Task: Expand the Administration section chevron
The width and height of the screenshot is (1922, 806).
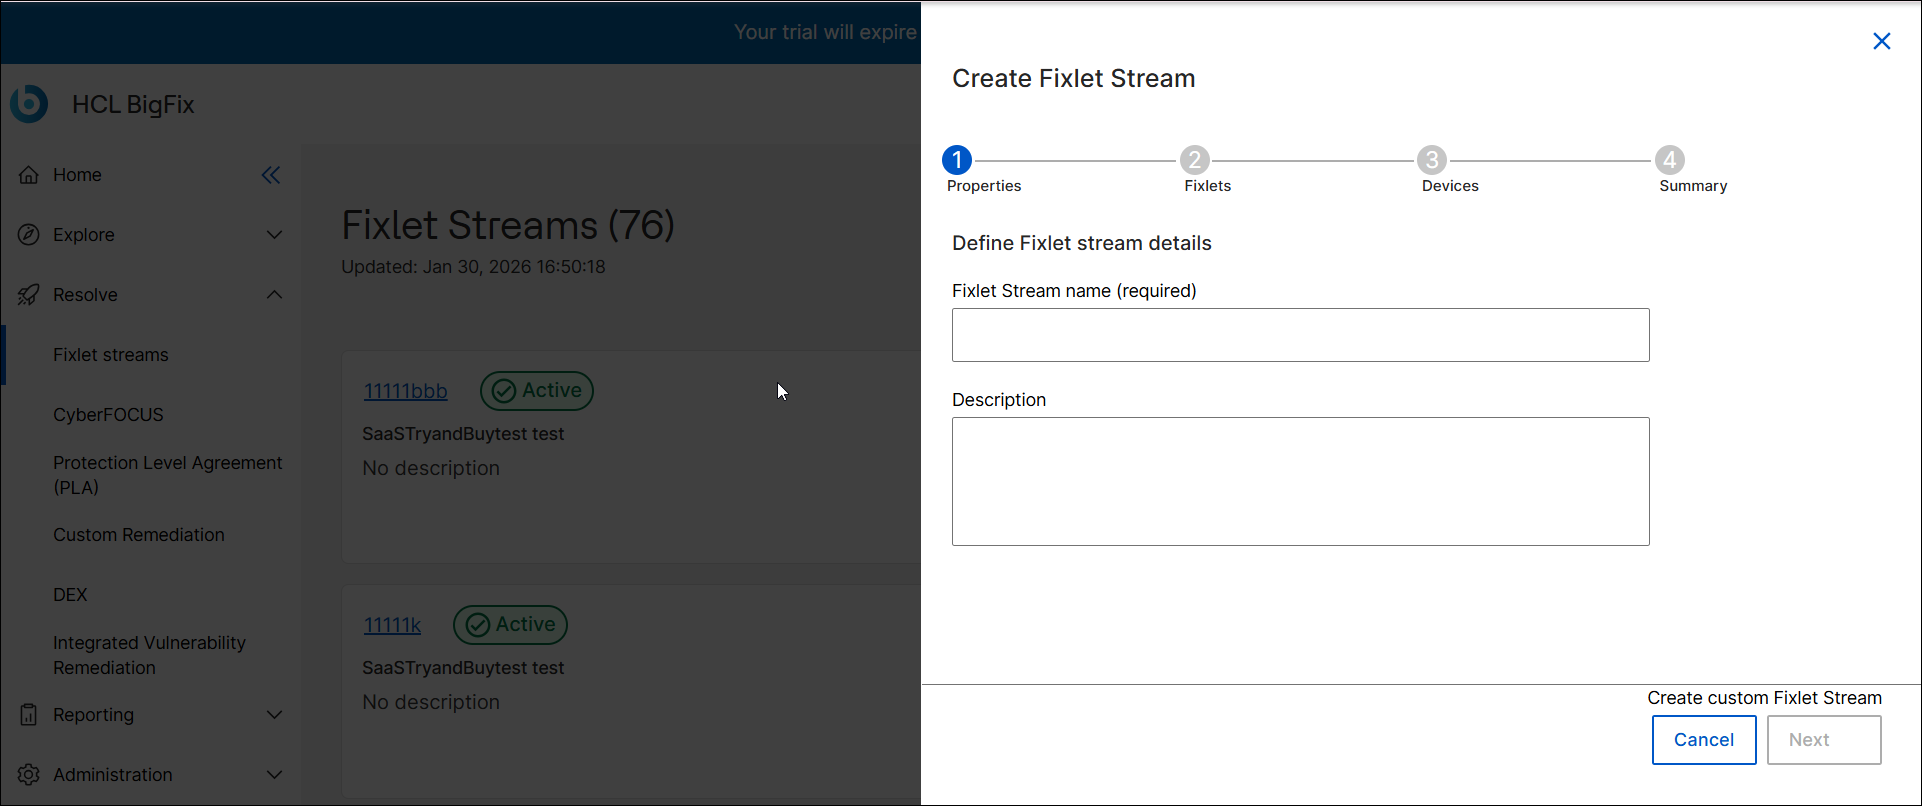Action: tap(274, 775)
